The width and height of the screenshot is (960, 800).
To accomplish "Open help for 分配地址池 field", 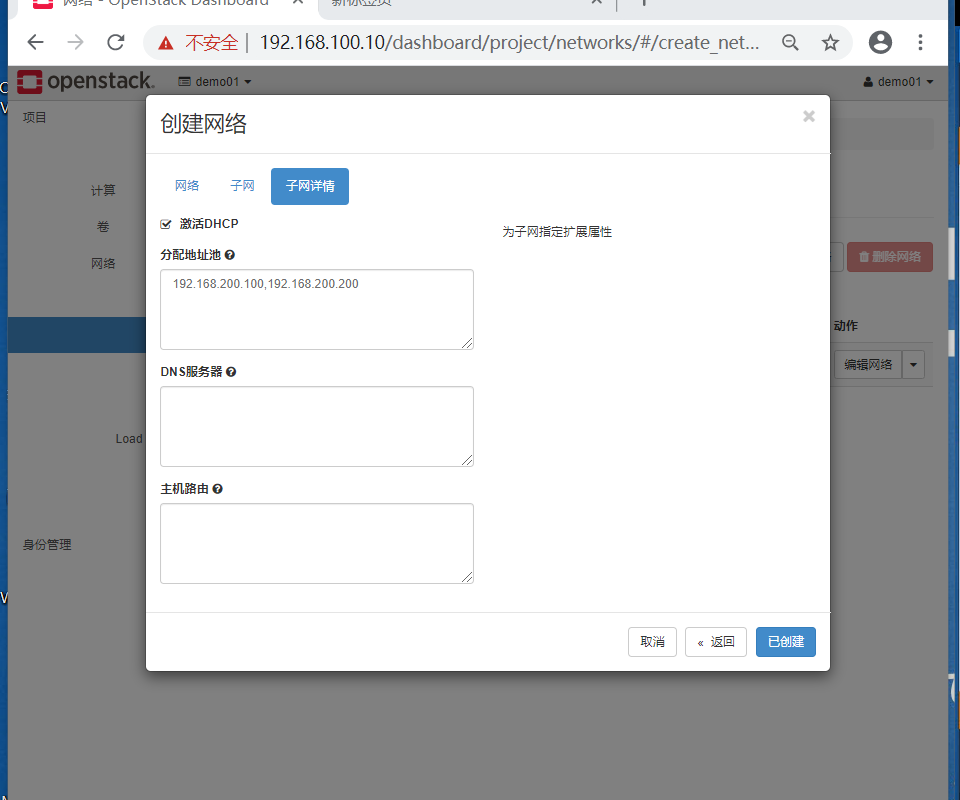I will click(230, 254).
